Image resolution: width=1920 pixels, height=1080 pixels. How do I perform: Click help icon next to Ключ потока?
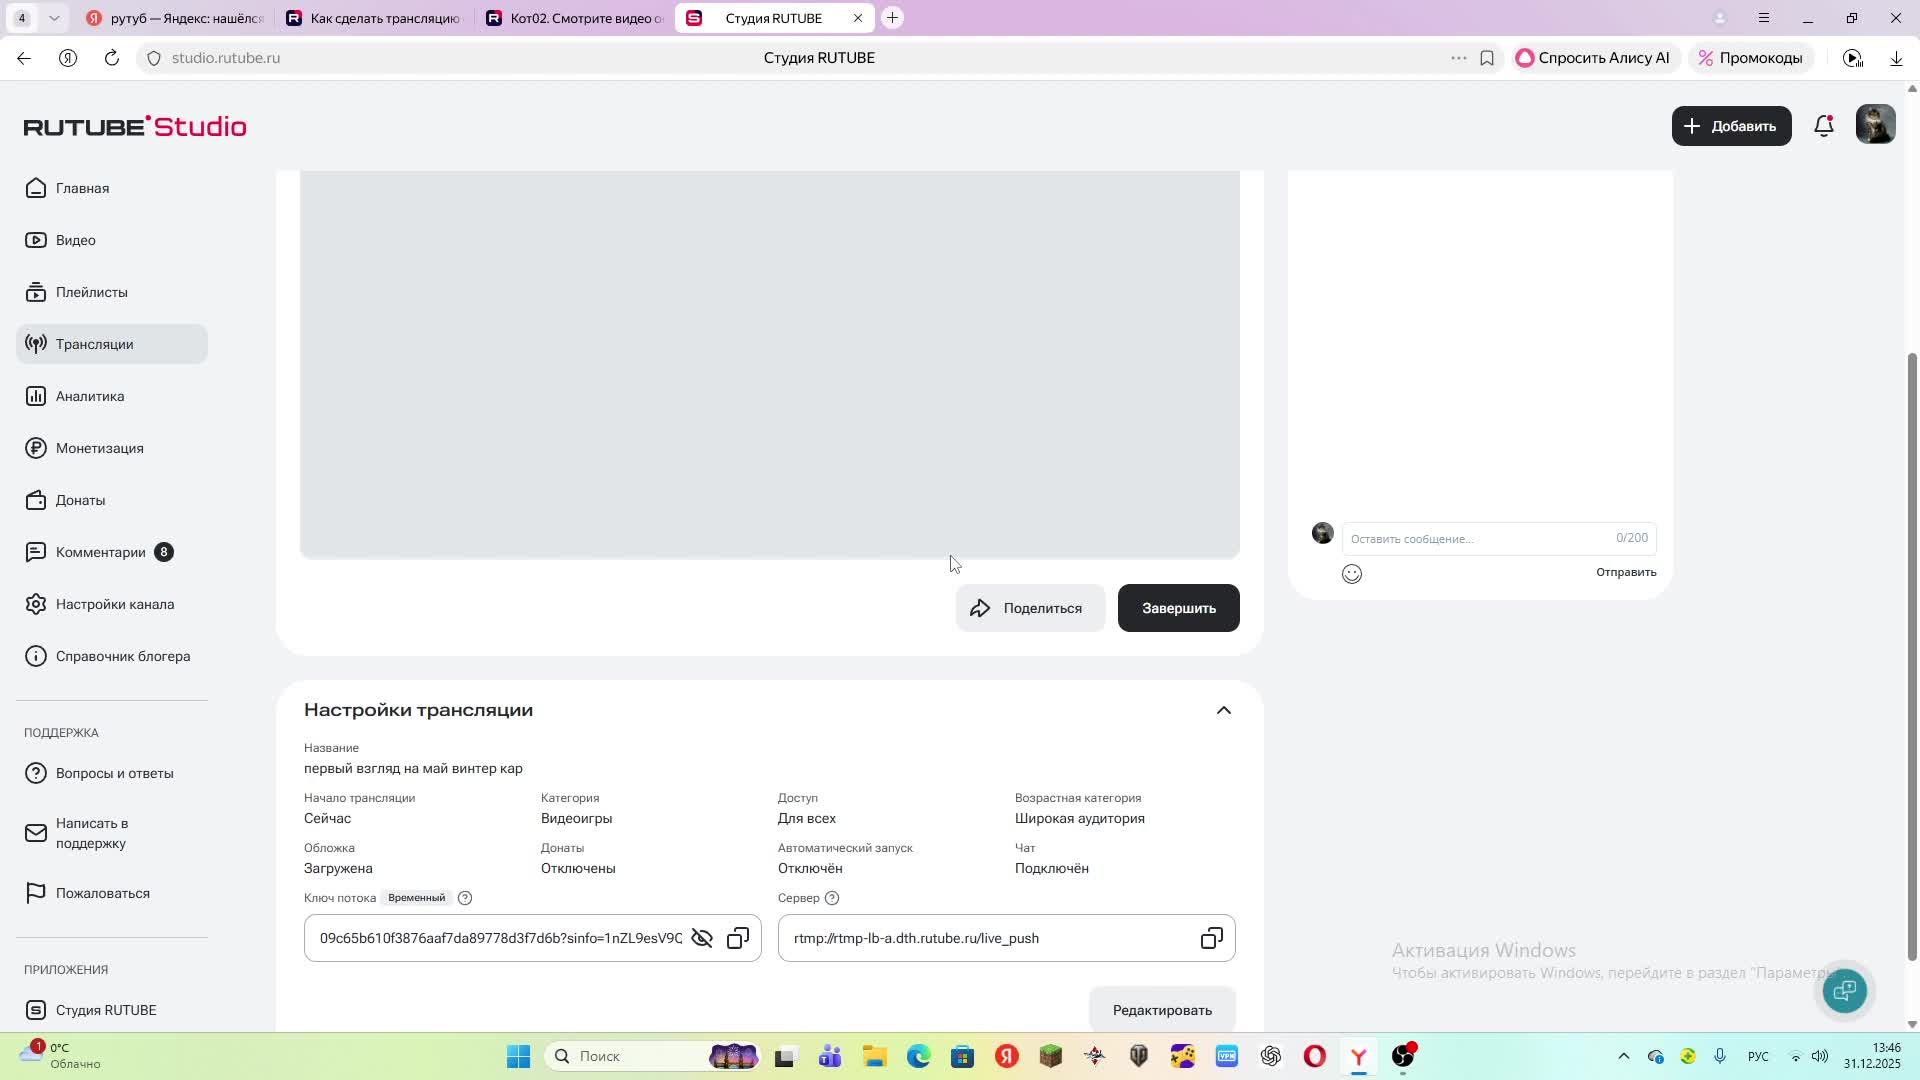click(465, 898)
